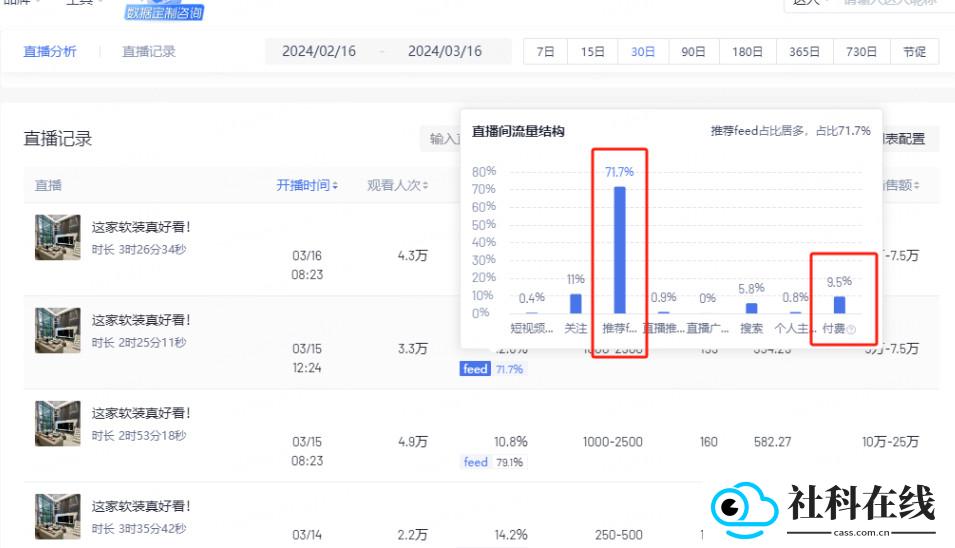Click the blue feed tag with 71.7%
955x548 pixels.
tap(475, 368)
